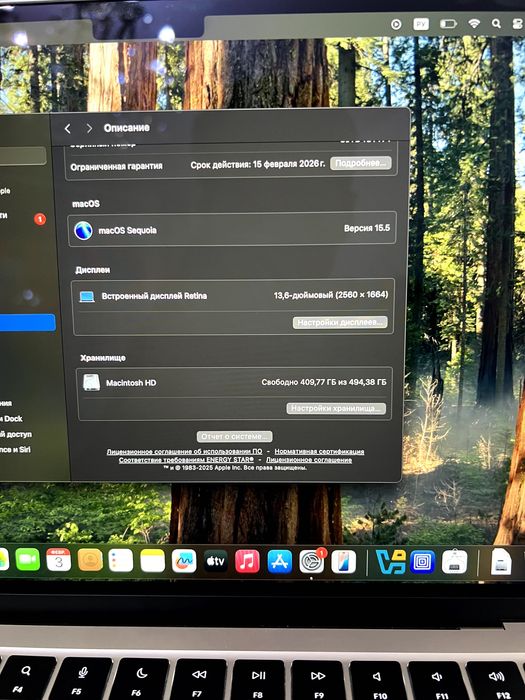Viewport: 525px width, 700px height.
Task: Open Настройки хранилища button
Action: click(336, 408)
